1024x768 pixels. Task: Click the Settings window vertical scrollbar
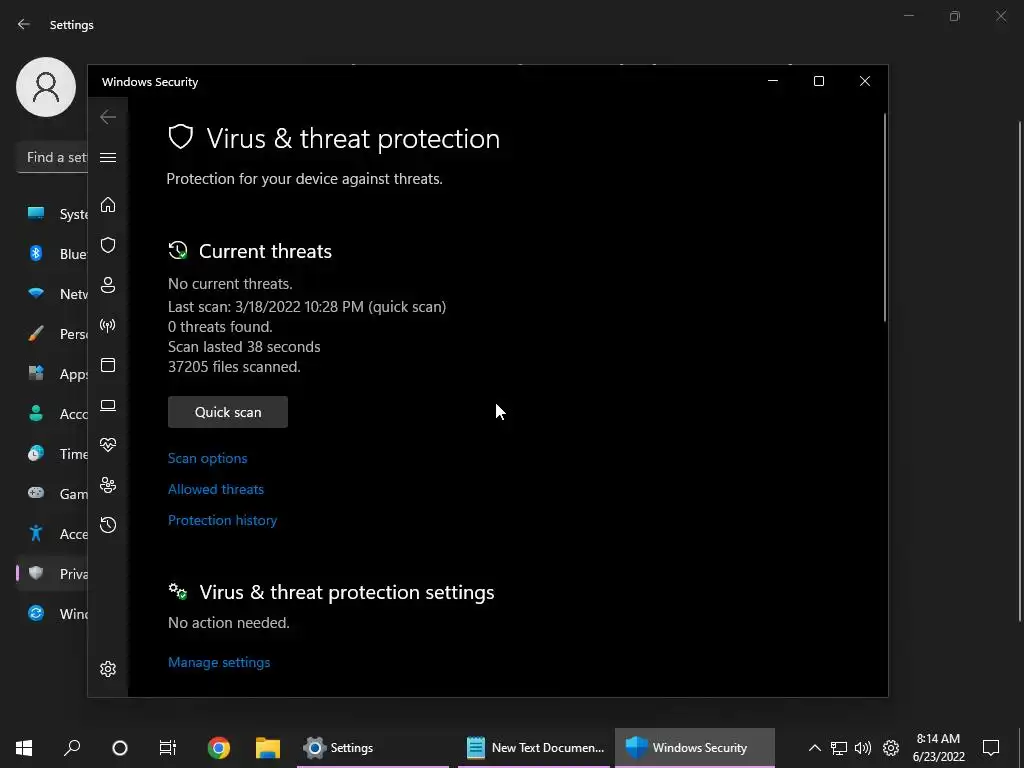(x=1021, y=371)
